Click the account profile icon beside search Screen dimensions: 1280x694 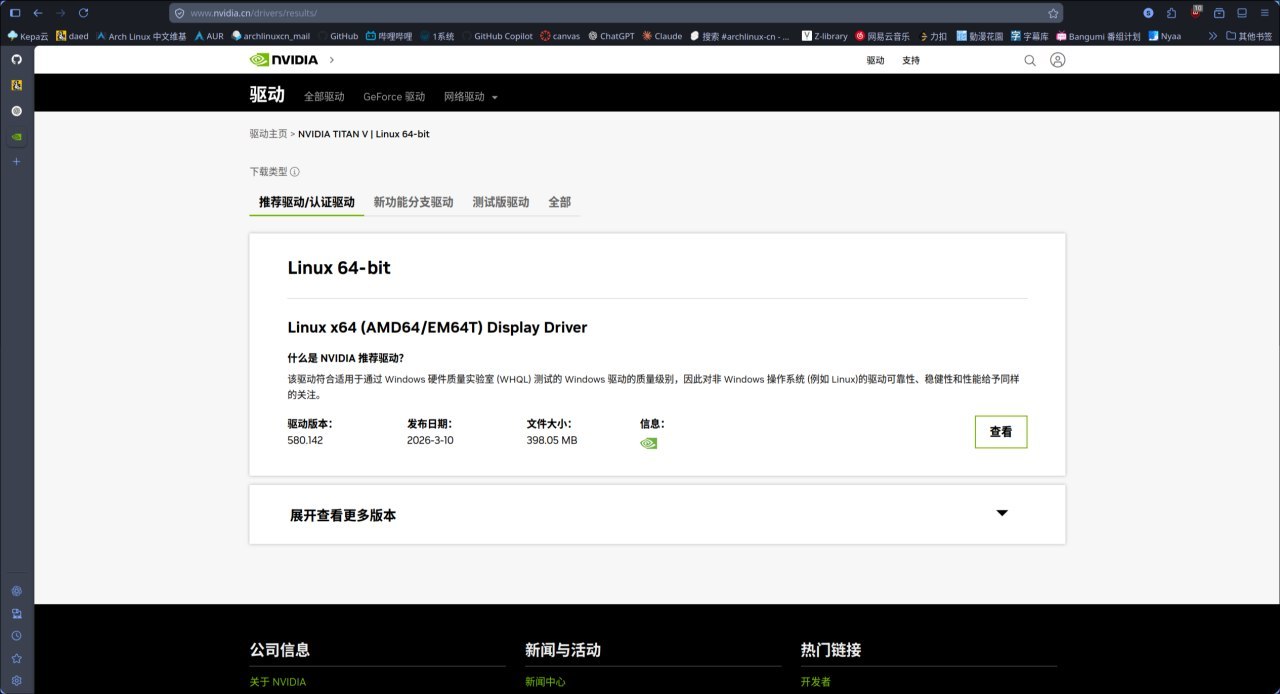1058,60
